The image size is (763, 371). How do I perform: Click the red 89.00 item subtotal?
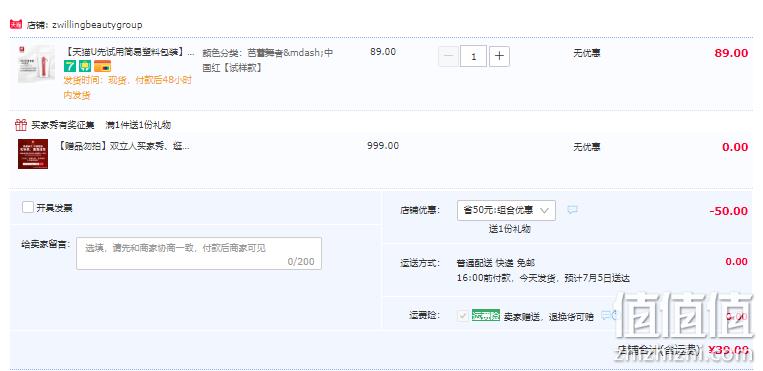click(x=731, y=53)
